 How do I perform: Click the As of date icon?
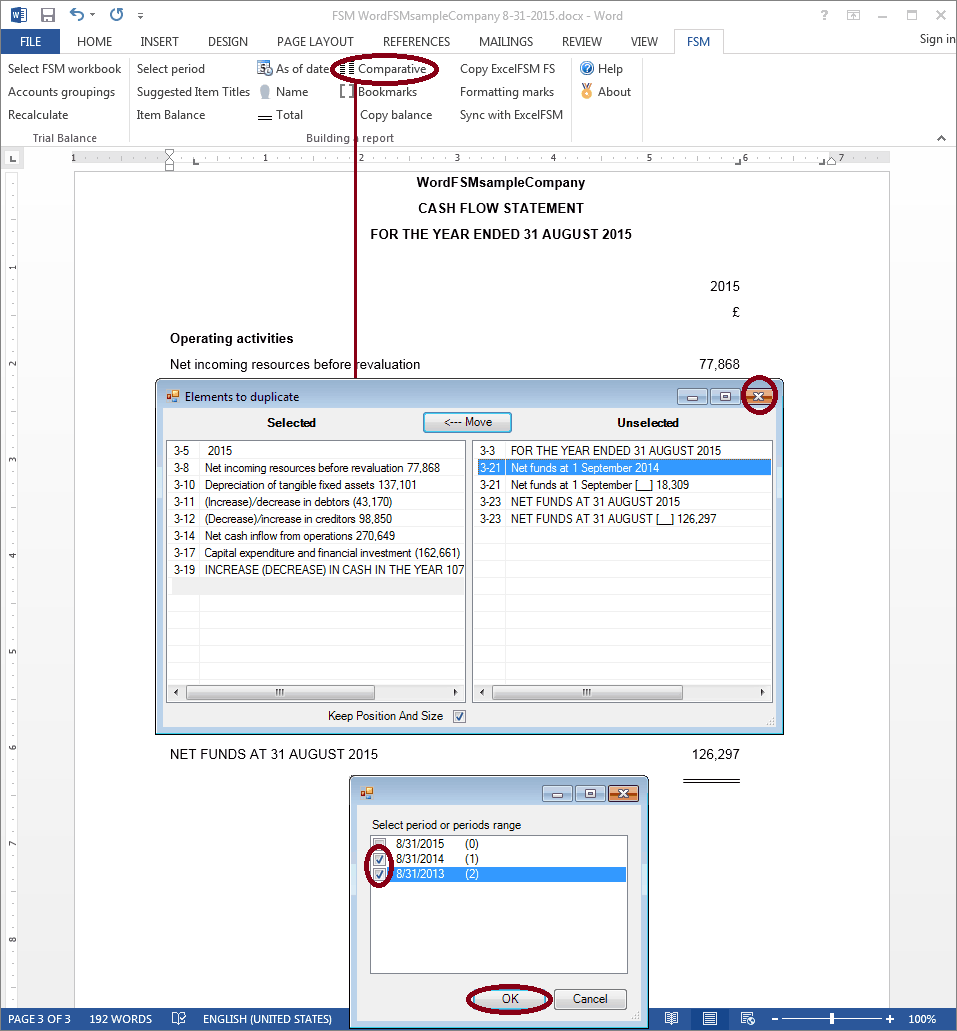265,68
